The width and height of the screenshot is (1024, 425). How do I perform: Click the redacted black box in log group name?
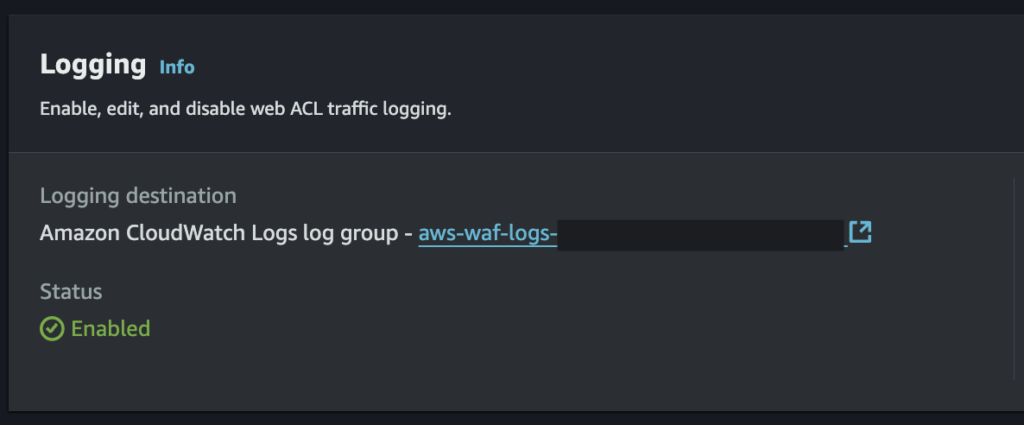[x=700, y=234]
